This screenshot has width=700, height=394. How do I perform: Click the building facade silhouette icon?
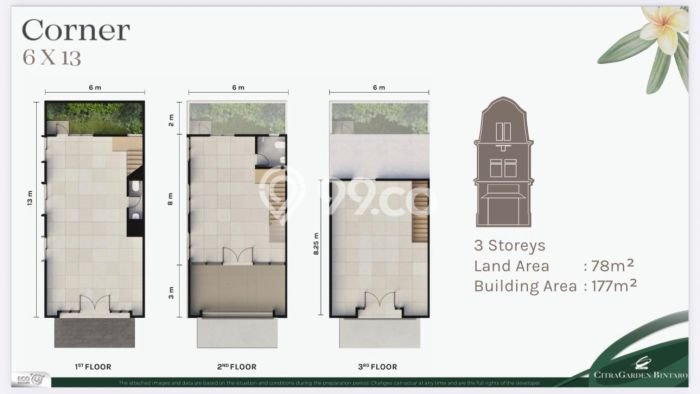[504, 162]
